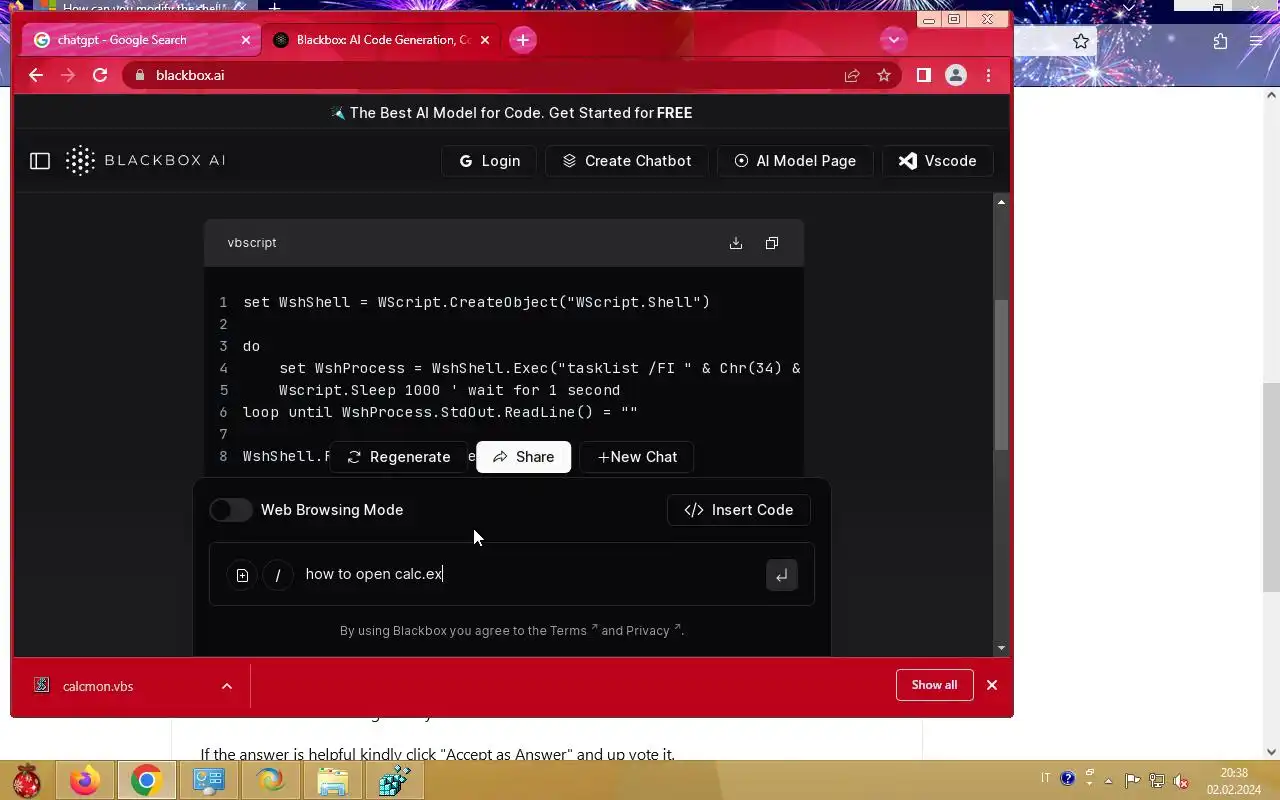Regenerate the response
The width and height of the screenshot is (1280, 800).
[x=398, y=457]
